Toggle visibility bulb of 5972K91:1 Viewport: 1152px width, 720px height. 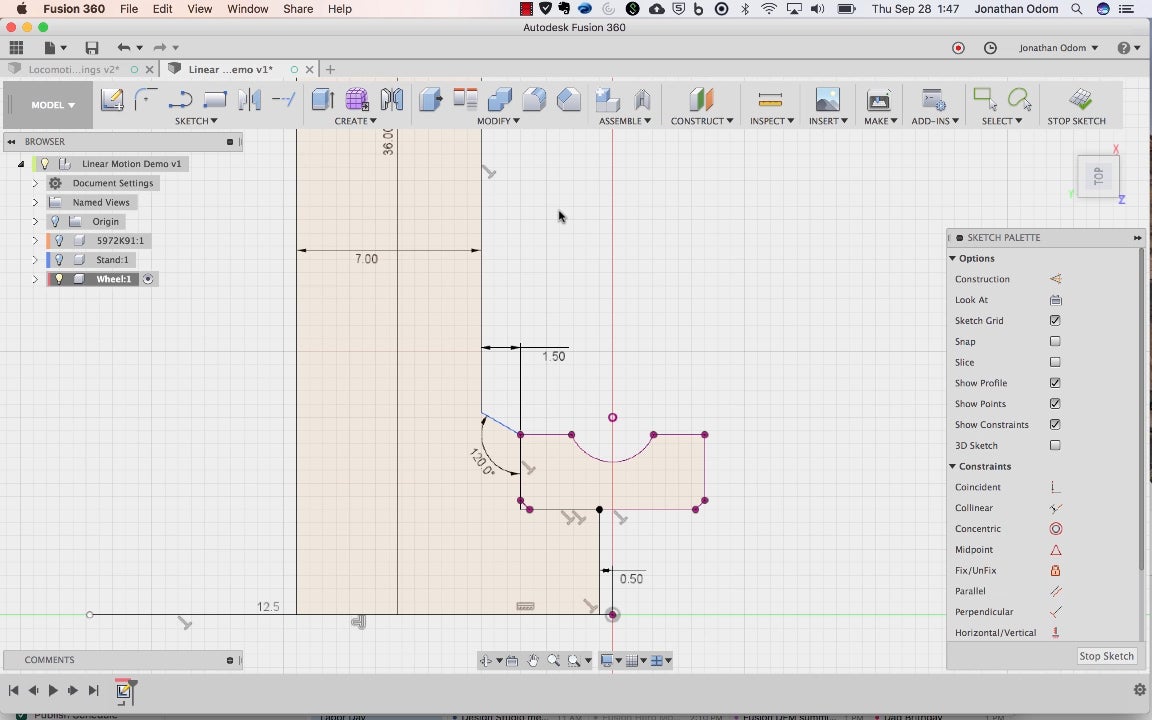point(59,241)
